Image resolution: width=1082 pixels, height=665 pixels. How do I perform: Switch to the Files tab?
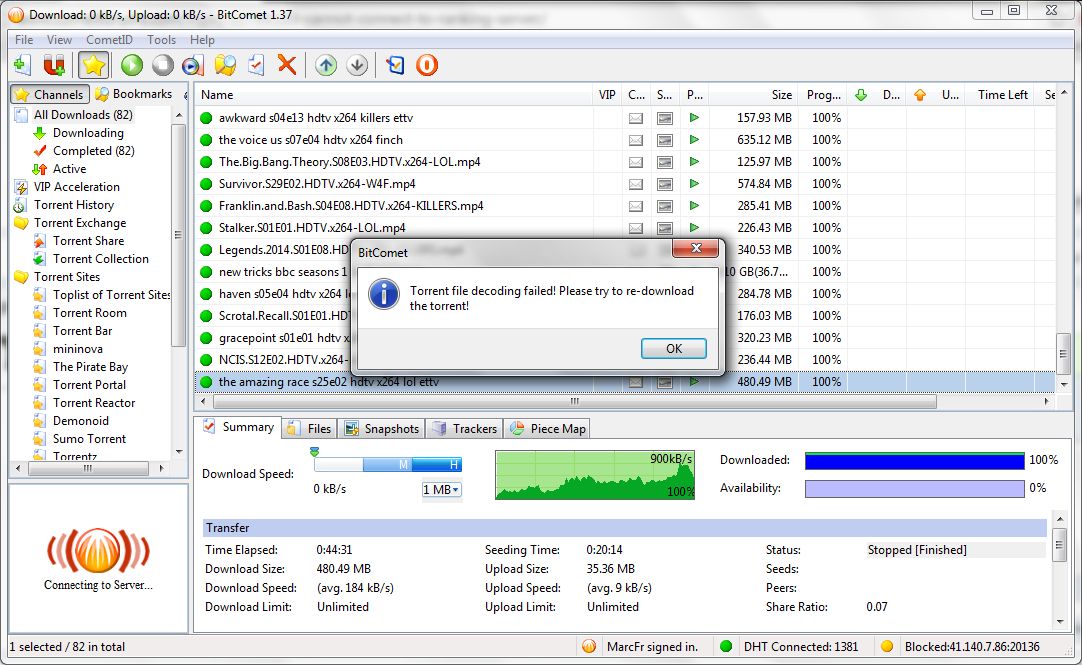point(309,428)
